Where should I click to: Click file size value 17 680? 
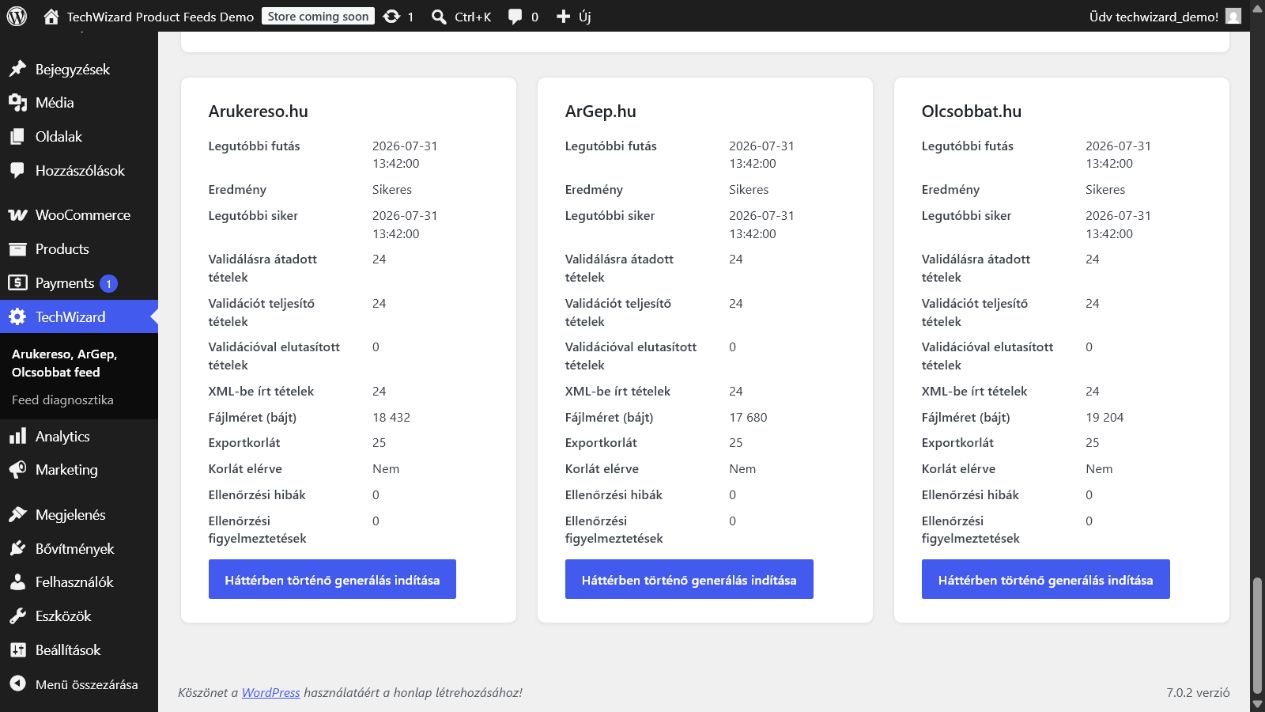tap(748, 417)
